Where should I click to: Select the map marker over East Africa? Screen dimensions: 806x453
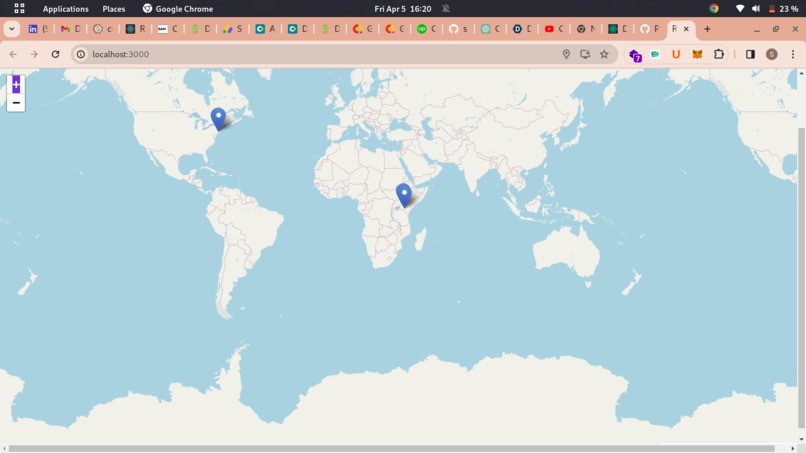pyautogui.click(x=404, y=195)
